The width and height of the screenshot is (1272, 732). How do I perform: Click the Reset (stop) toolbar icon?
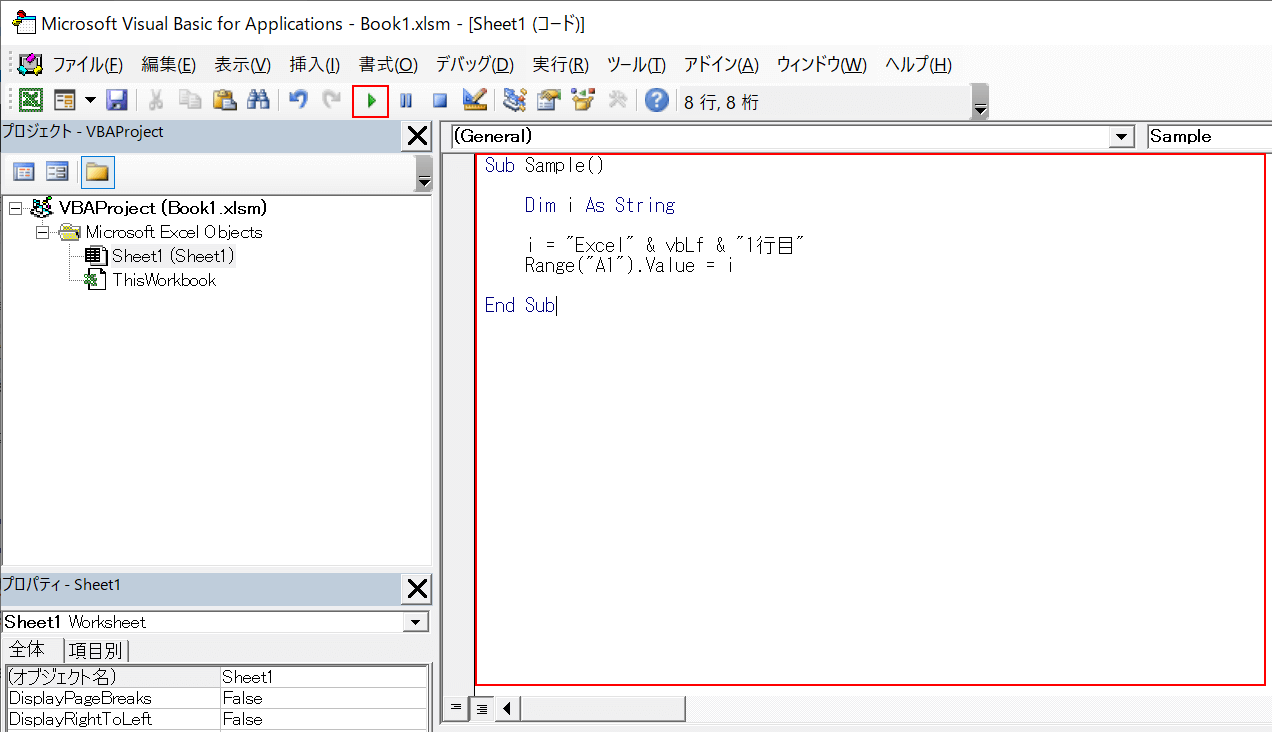point(439,100)
